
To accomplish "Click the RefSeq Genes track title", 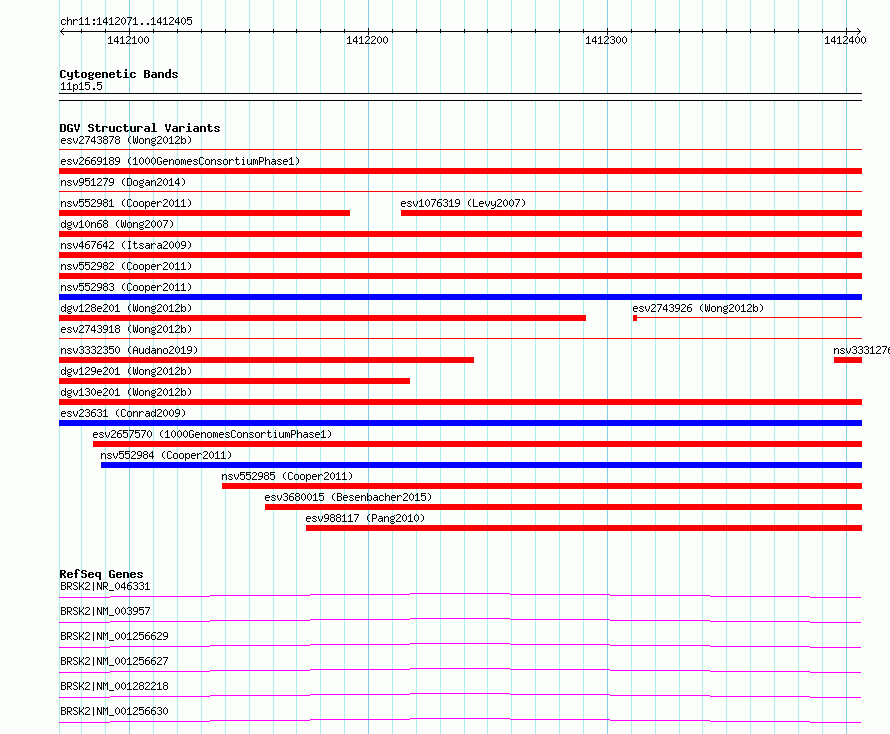I will click(101, 574).
